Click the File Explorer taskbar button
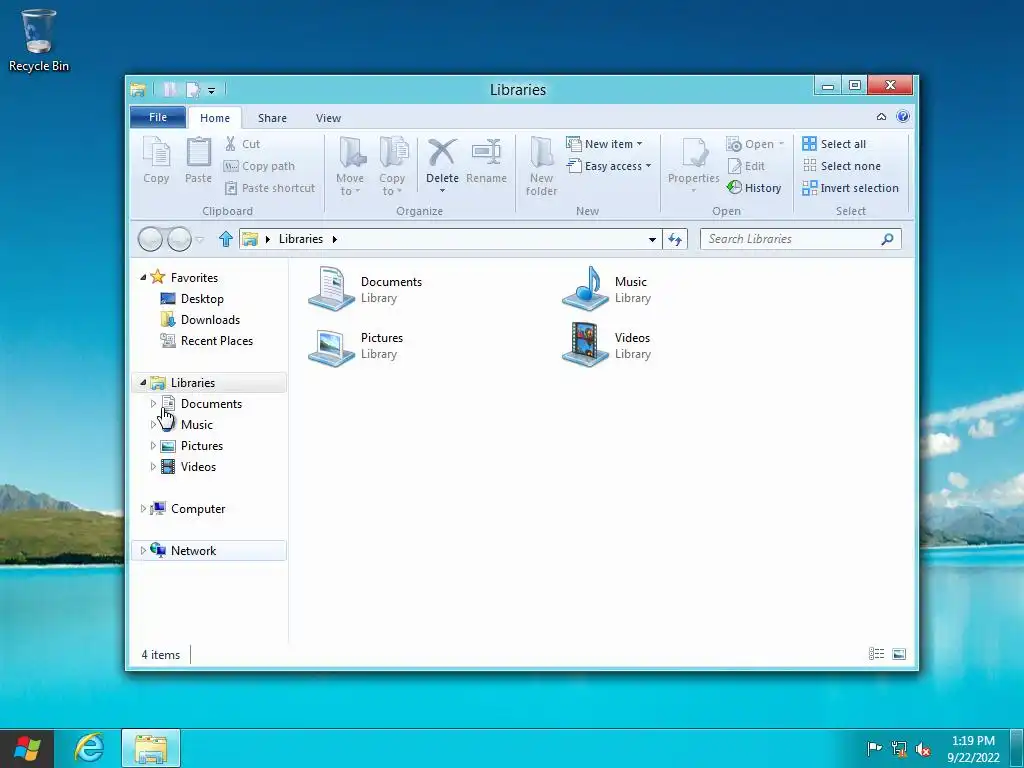This screenshot has width=1024, height=768. [x=151, y=748]
